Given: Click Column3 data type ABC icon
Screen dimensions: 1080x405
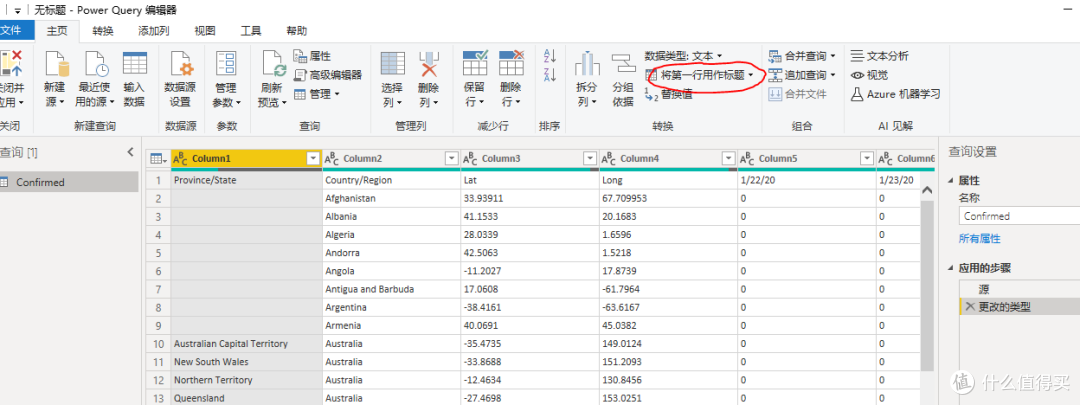Looking at the screenshot, I should pos(470,159).
